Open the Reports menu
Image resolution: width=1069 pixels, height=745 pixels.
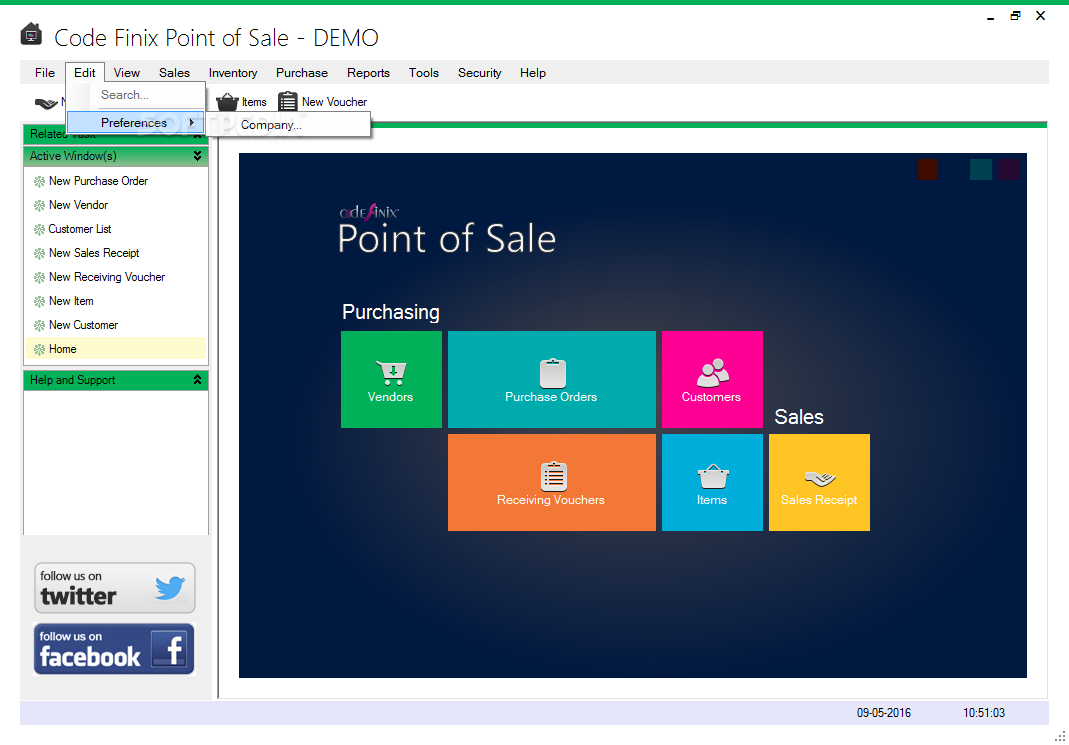pos(368,73)
